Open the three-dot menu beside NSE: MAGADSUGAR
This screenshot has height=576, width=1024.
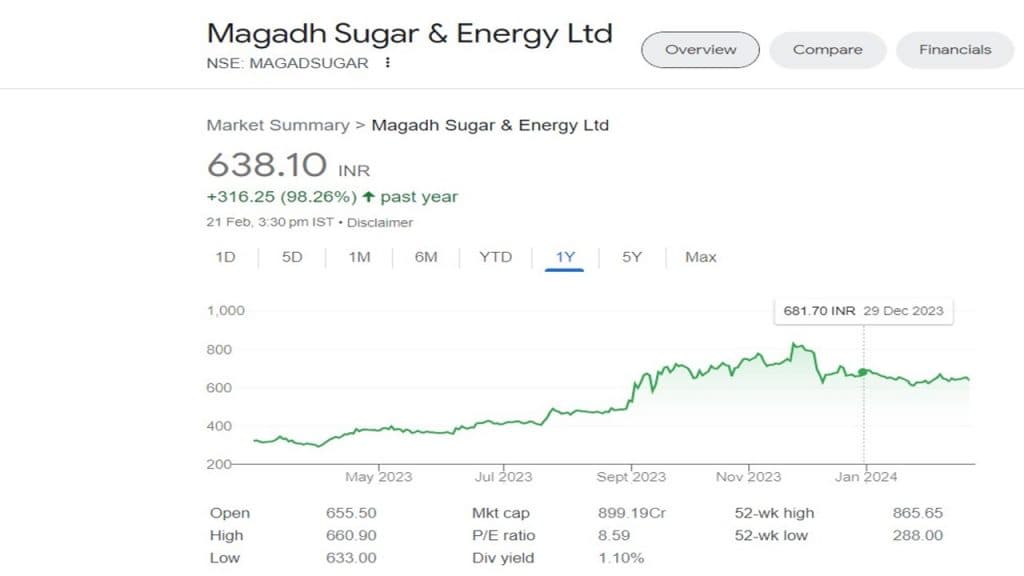point(387,63)
